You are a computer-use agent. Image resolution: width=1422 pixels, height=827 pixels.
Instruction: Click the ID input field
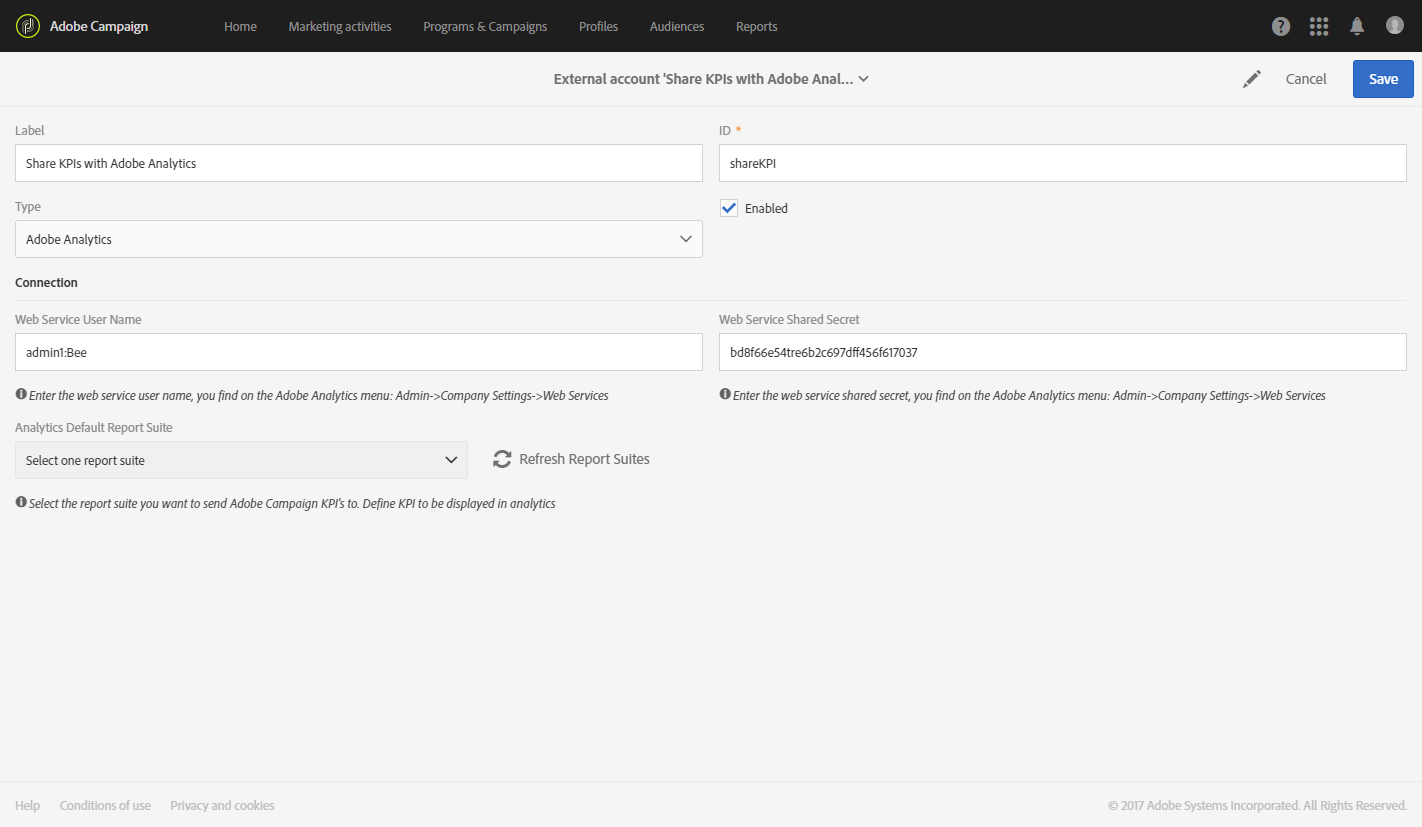1063,163
